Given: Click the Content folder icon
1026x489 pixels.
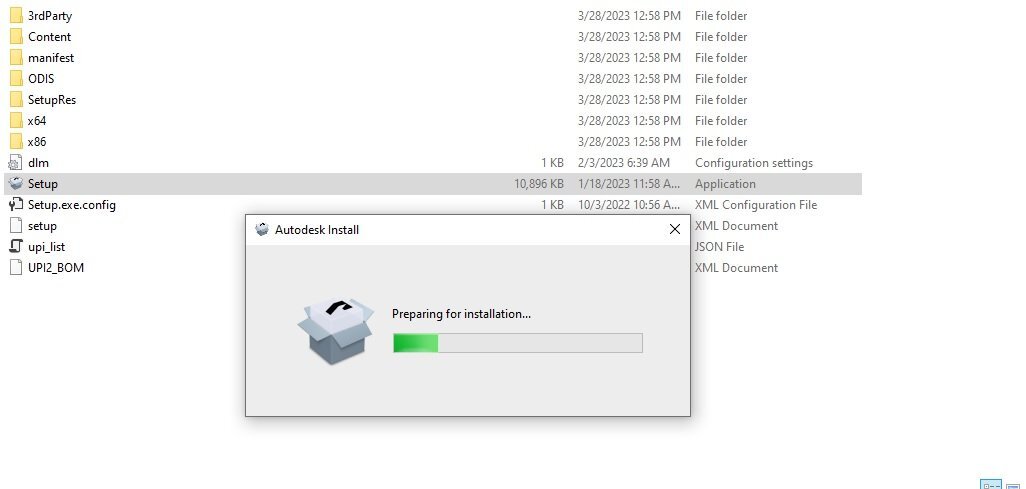Looking at the screenshot, I should (x=16, y=37).
